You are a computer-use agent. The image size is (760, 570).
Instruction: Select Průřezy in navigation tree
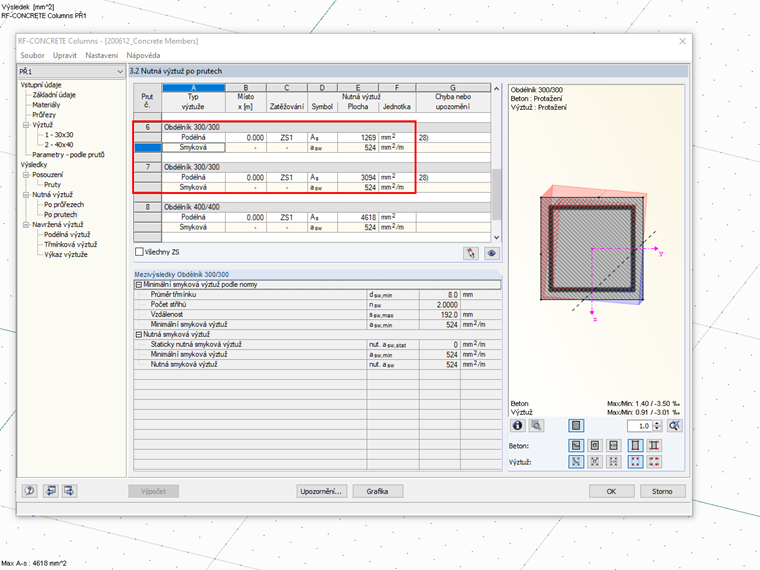pos(44,115)
